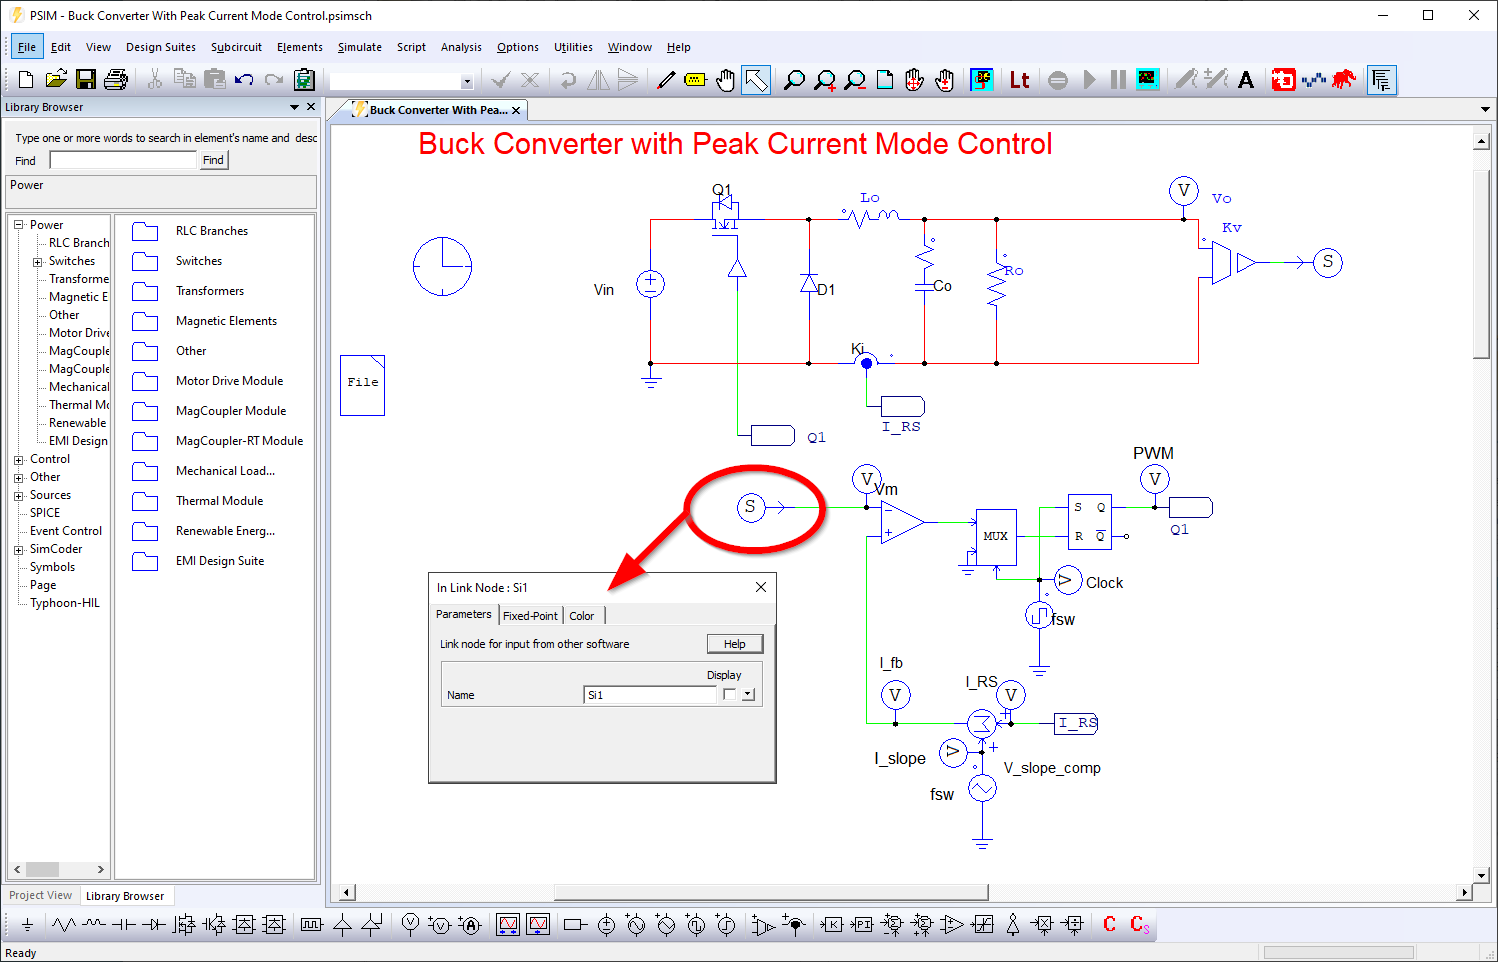Fit schematic to page icon
Image resolution: width=1498 pixels, height=962 pixels.
coord(885,80)
